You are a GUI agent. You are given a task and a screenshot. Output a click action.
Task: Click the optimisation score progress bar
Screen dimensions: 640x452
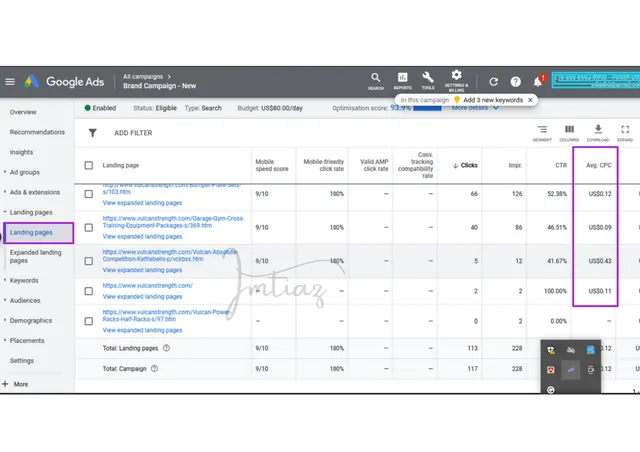427,108
